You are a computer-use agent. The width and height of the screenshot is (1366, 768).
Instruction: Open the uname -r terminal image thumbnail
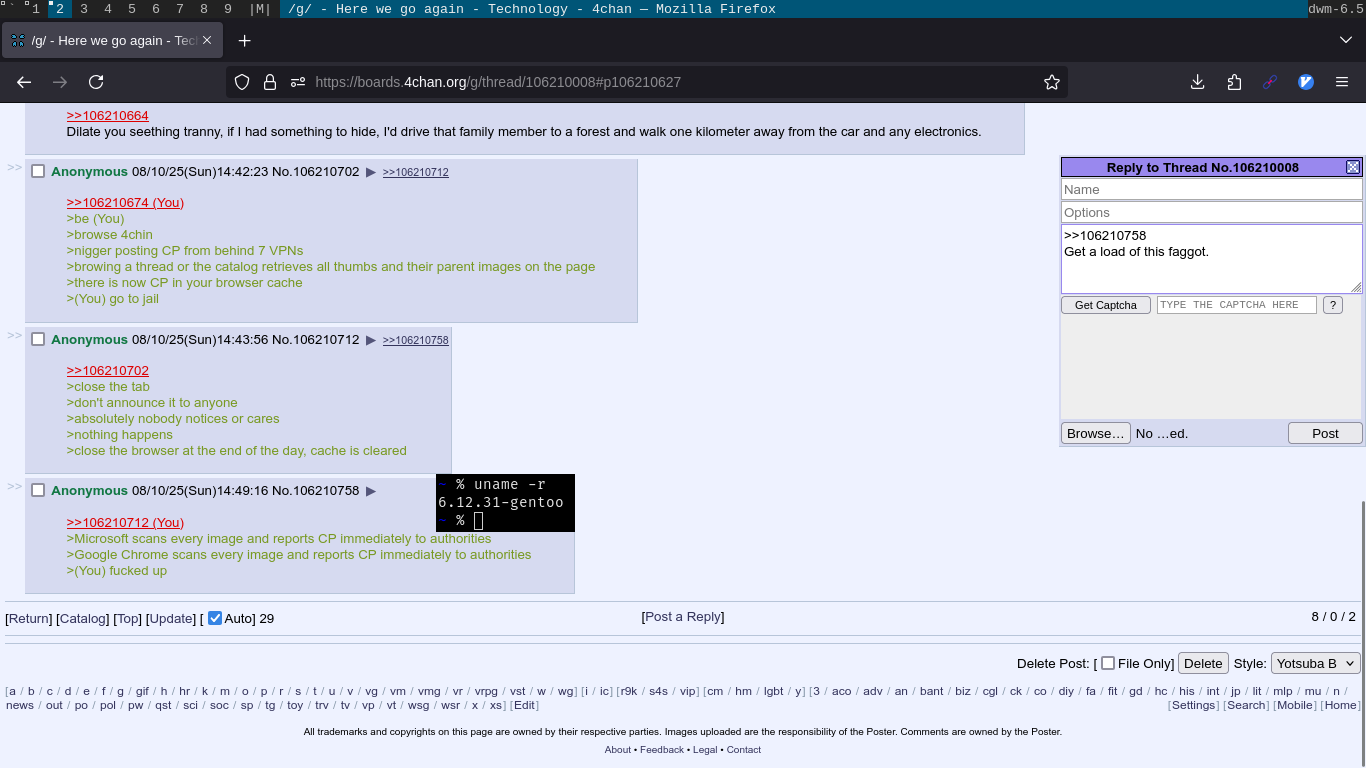pyautogui.click(x=505, y=503)
